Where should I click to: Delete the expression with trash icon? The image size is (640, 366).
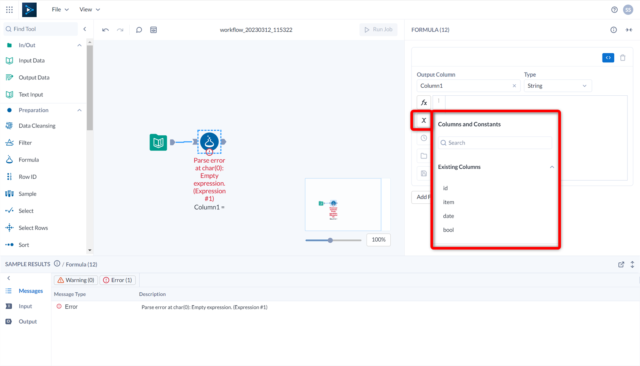pyautogui.click(x=623, y=58)
